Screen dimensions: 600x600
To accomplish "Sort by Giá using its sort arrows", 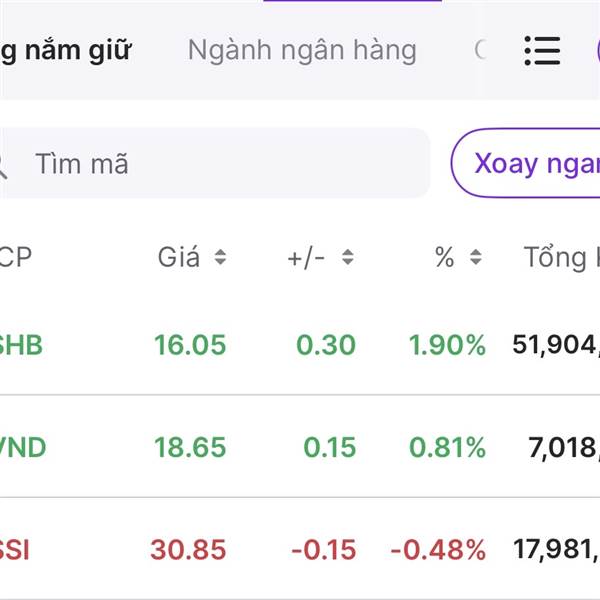I will click(x=220, y=258).
